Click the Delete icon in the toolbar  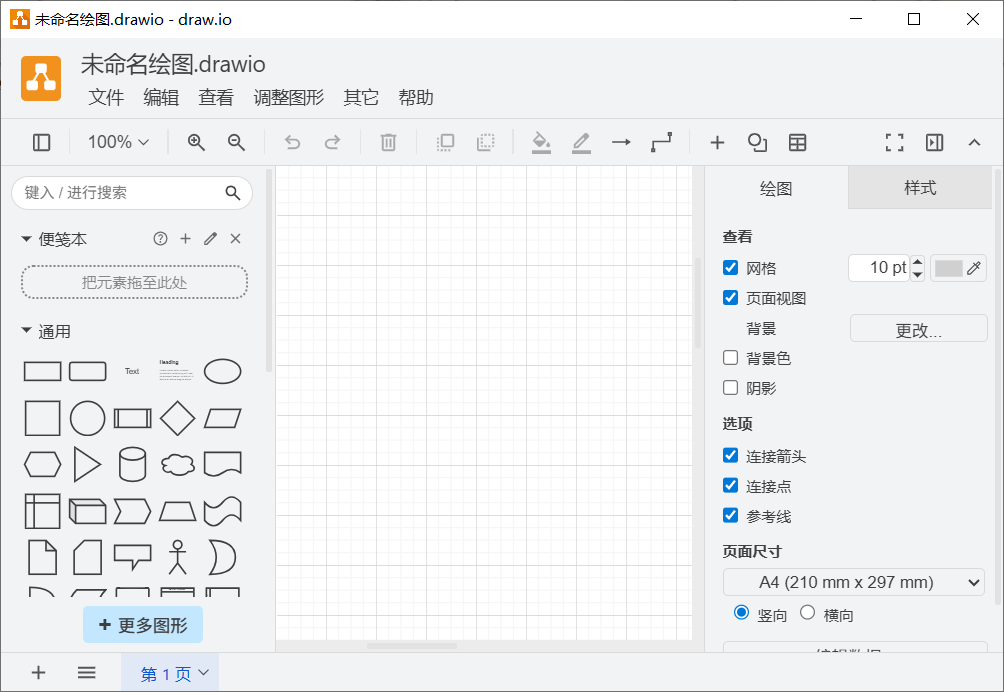point(388,143)
